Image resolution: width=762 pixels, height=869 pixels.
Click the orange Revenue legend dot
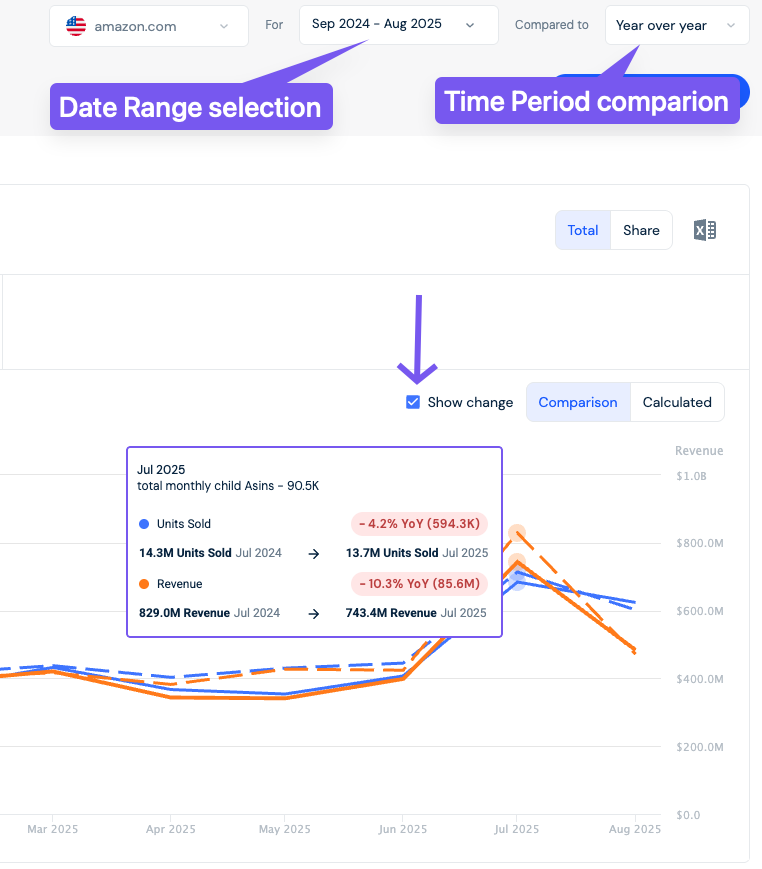pyautogui.click(x=144, y=584)
